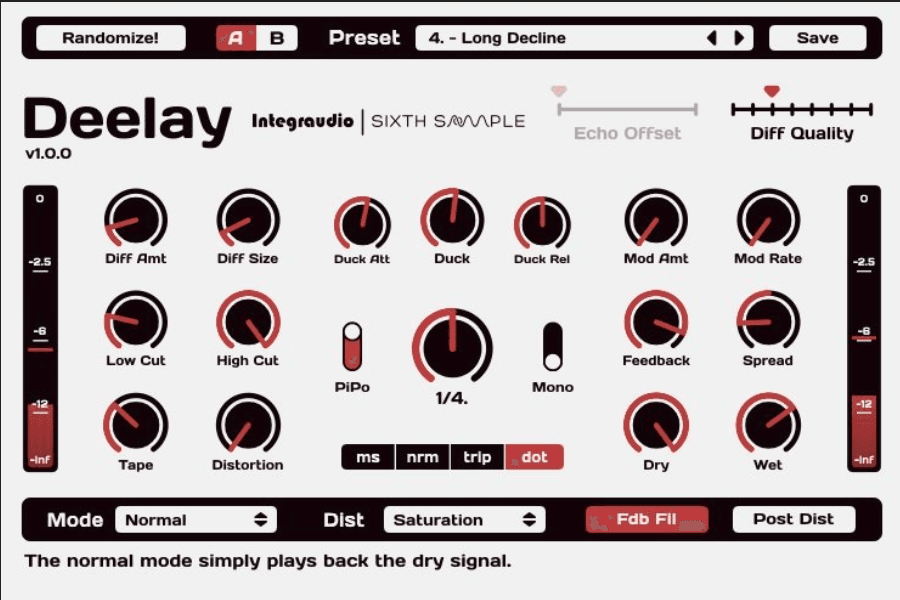Click the Diff Size knob
The image size is (900, 600).
[248, 220]
